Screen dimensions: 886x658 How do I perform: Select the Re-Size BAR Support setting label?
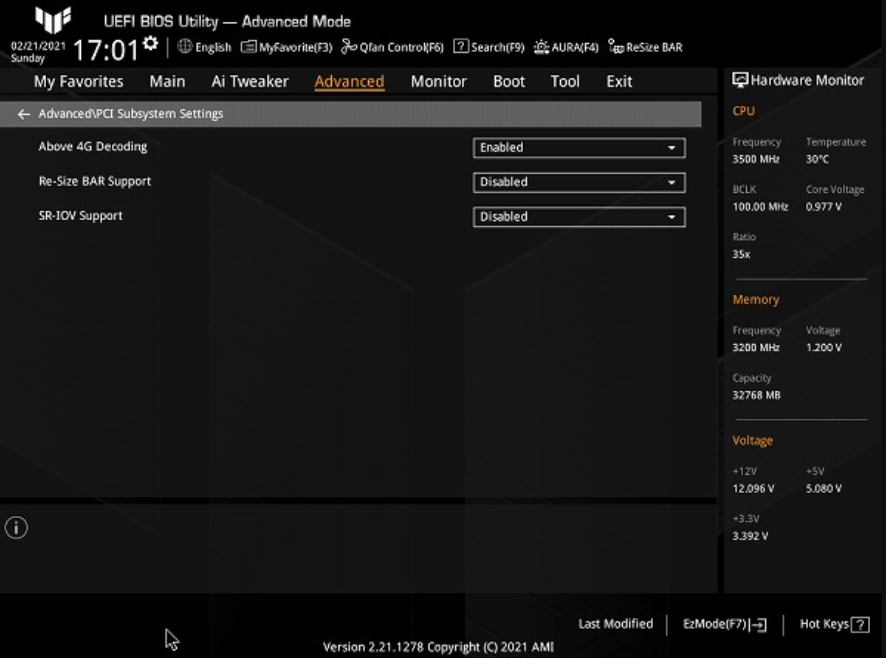click(95, 181)
